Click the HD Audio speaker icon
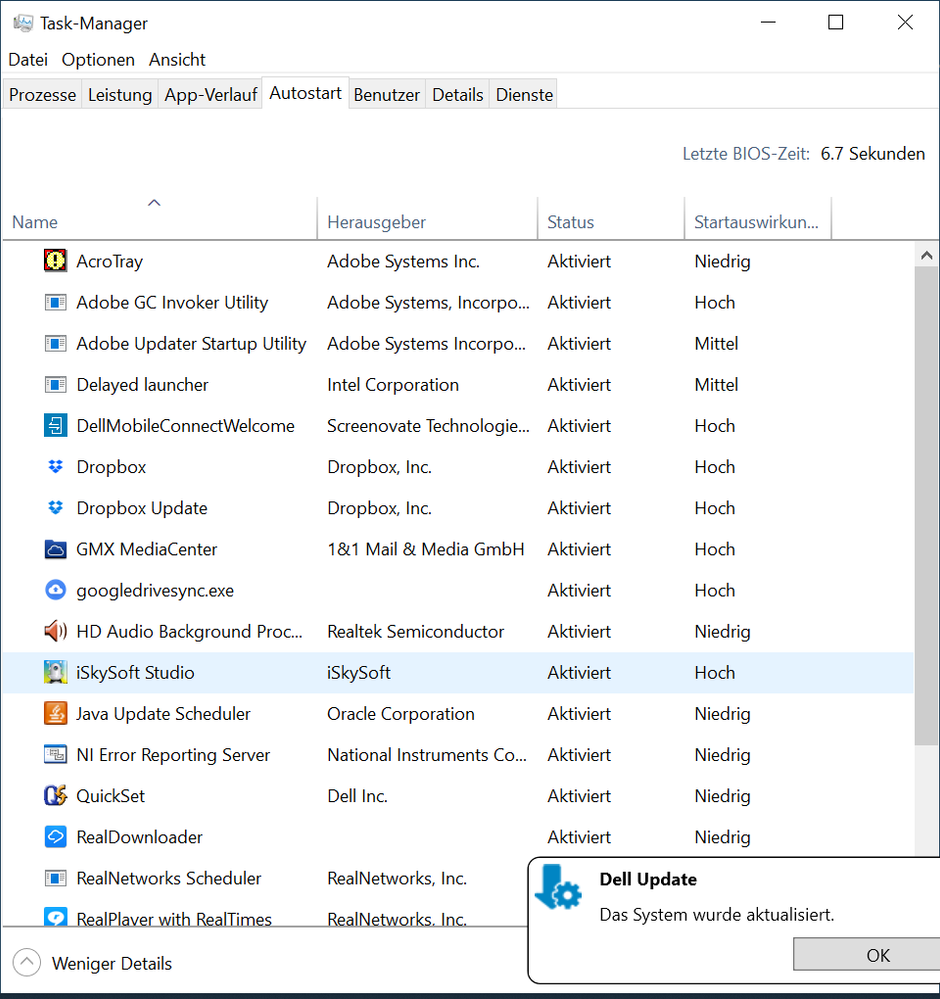The image size is (940, 999). click(x=55, y=631)
